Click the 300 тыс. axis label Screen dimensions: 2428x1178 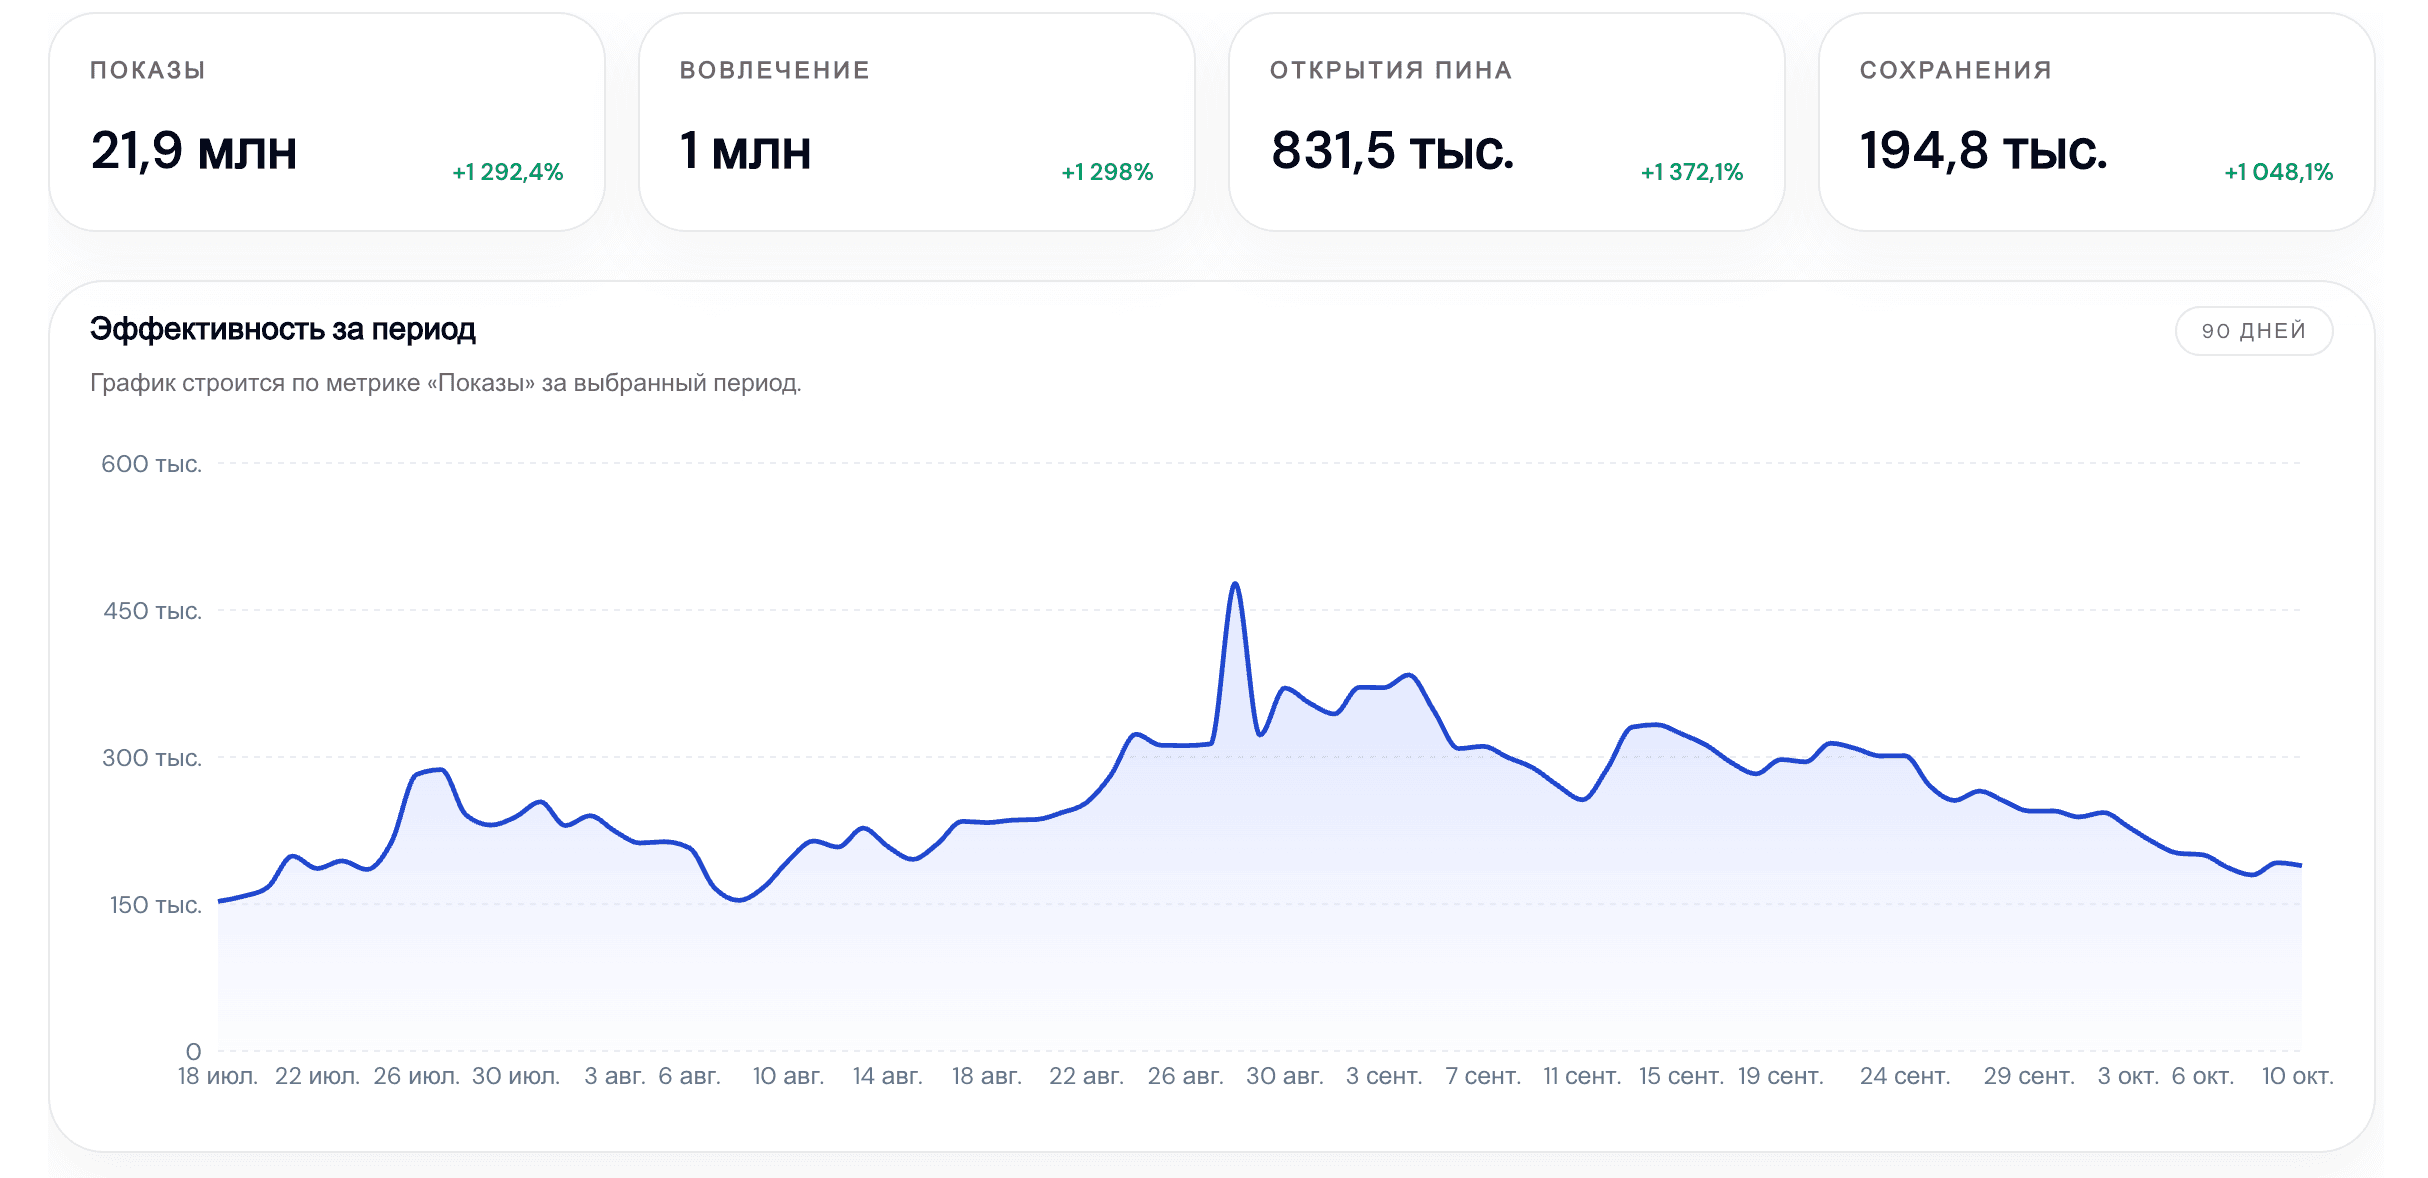151,758
